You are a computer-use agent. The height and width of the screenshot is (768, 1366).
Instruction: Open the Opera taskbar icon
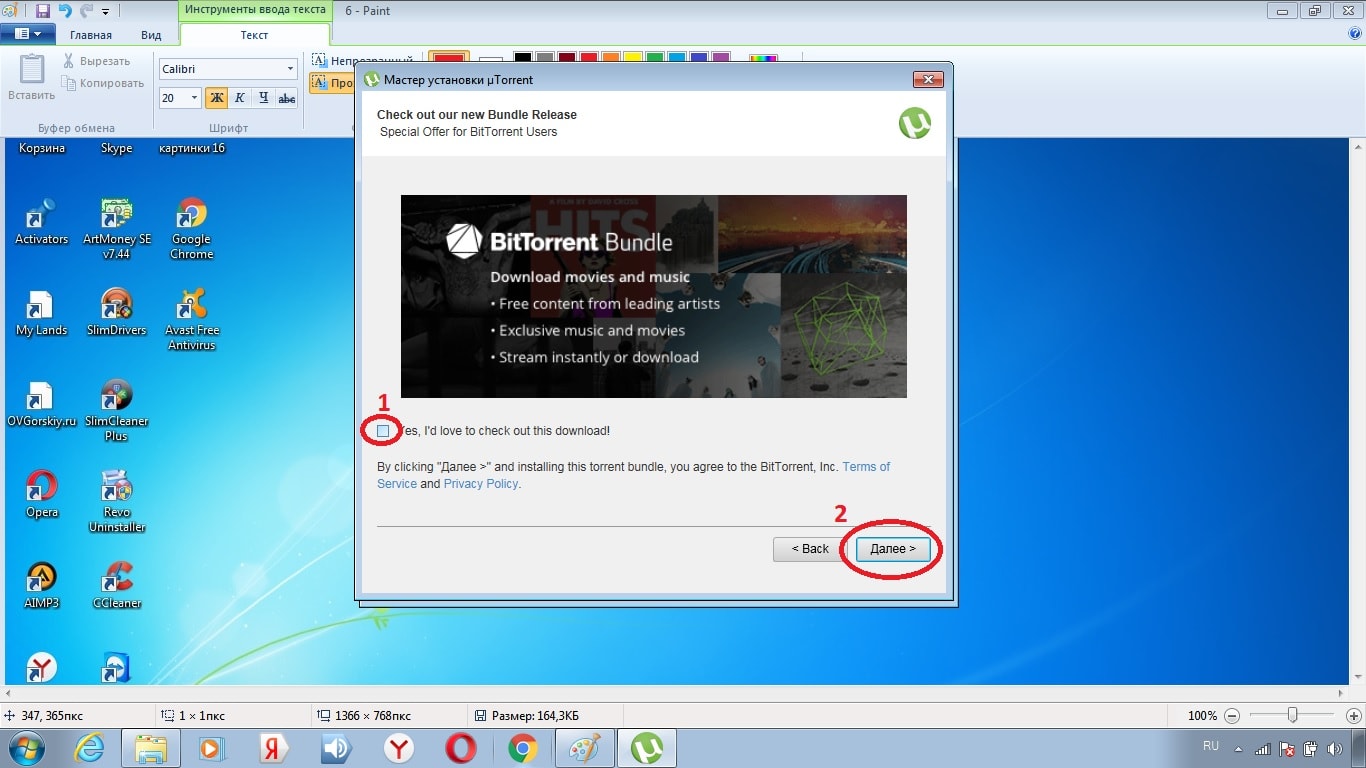point(461,748)
